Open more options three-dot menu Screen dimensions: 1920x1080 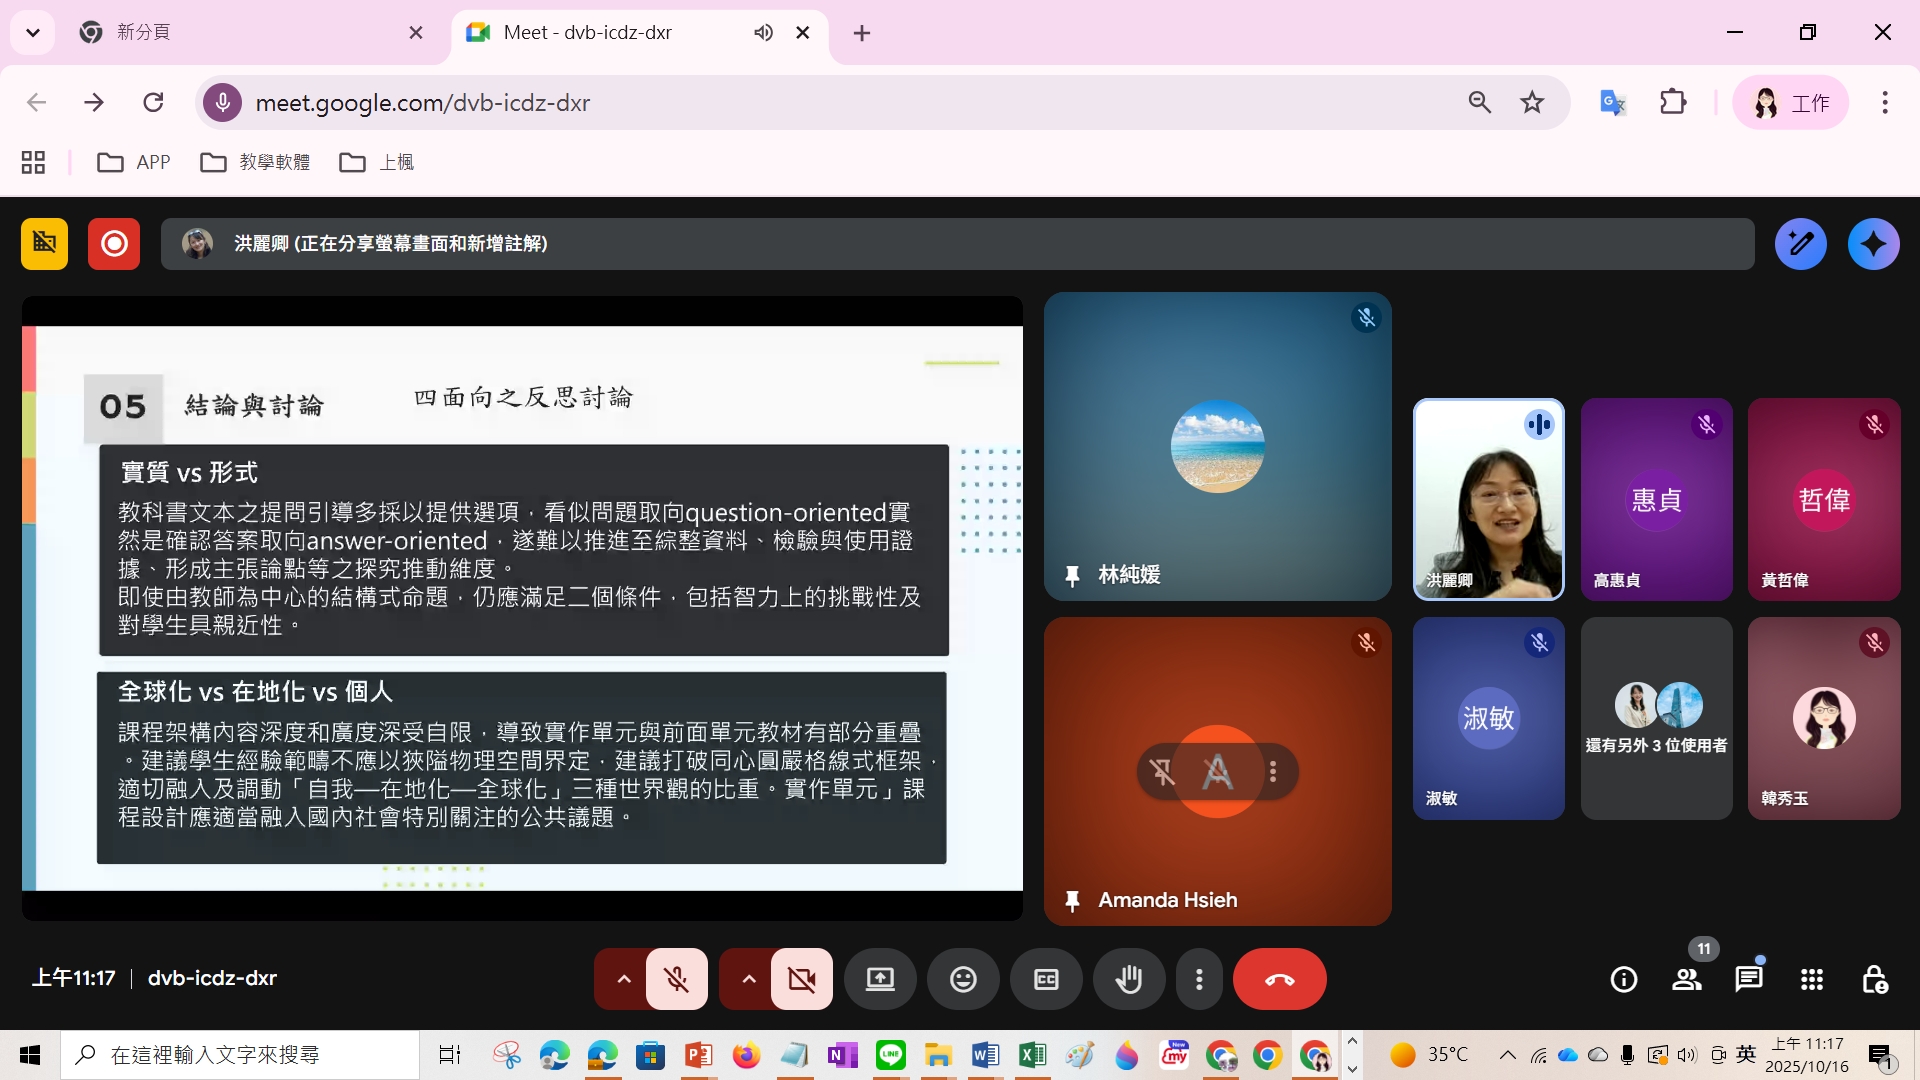(1199, 979)
